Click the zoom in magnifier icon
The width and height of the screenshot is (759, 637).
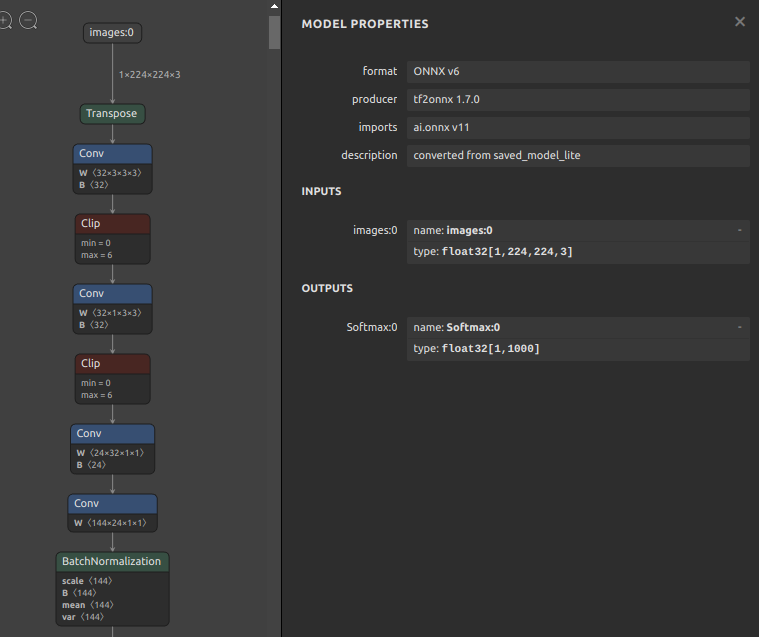click(4, 20)
